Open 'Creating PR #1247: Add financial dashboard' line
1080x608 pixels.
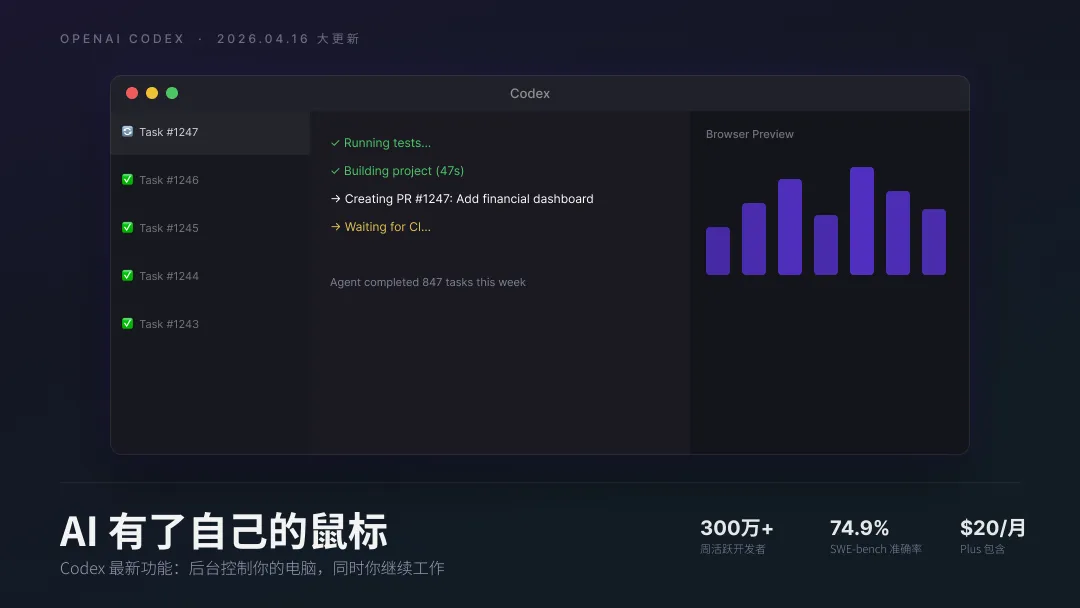point(462,199)
